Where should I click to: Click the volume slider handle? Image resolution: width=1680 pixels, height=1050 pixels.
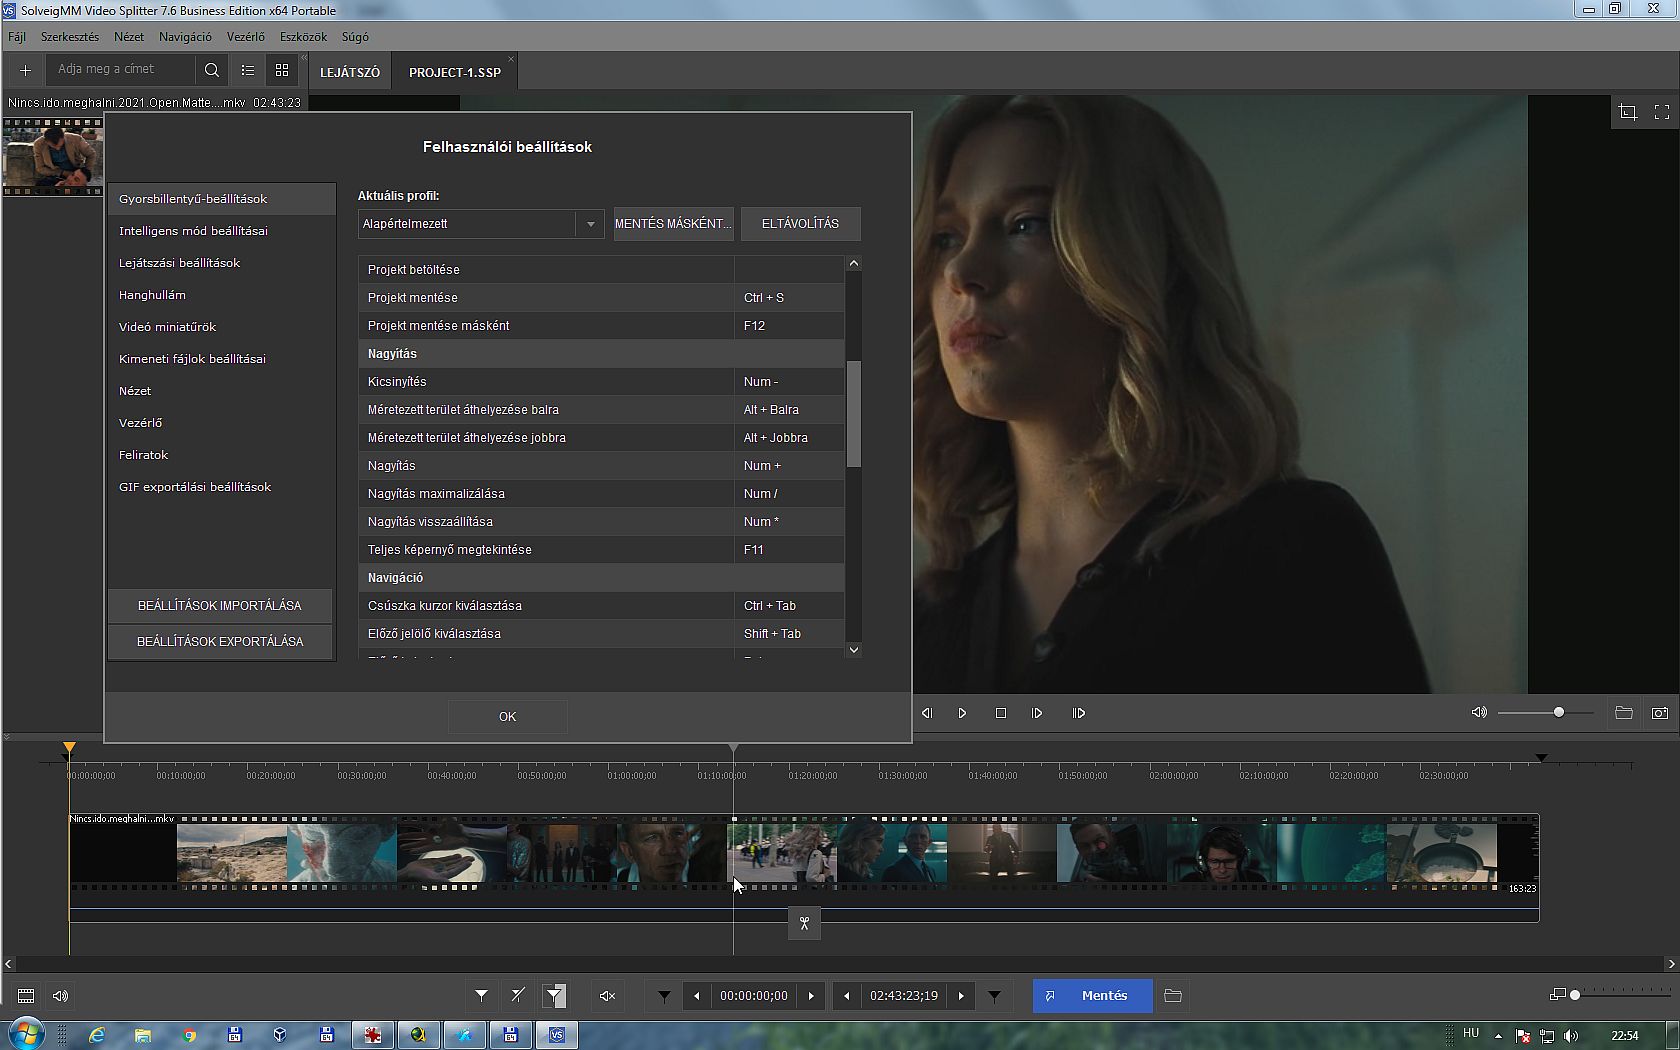coord(1558,712)
